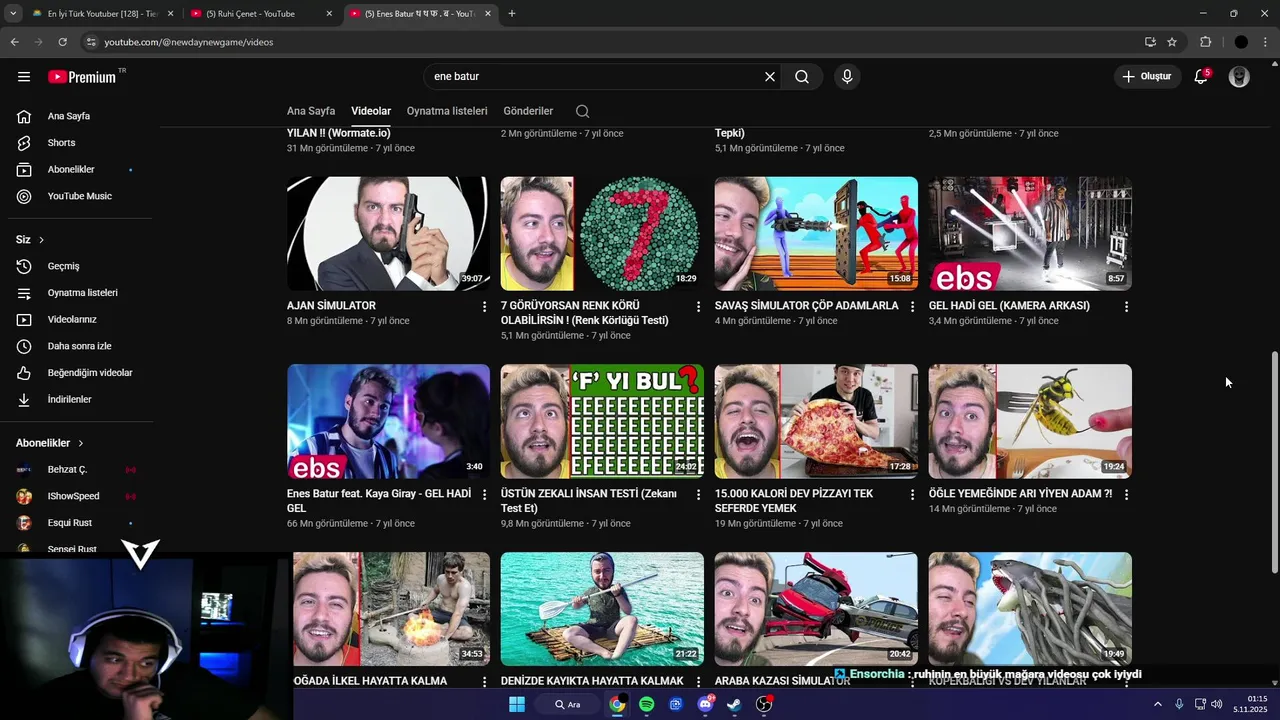Screen dimensions: 1280x720
Task: Open Spotify from the taskbar
Action: (647, 704)
